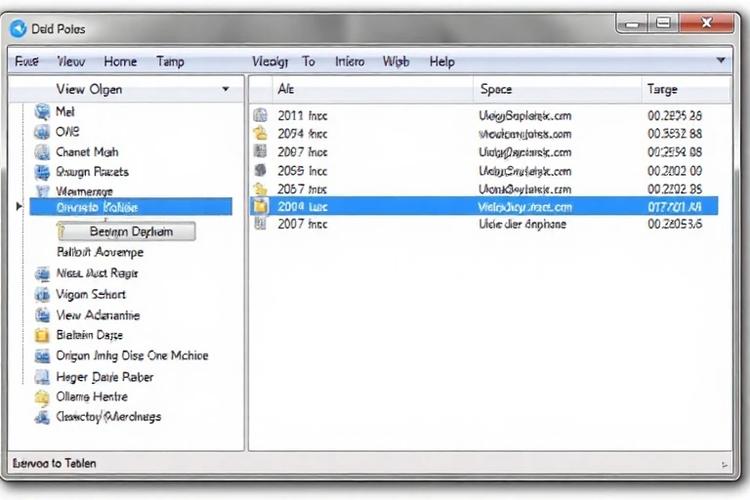This screenshot has width=750, height=500.
Task: Open the Help menu
Action: click(442, 61)
